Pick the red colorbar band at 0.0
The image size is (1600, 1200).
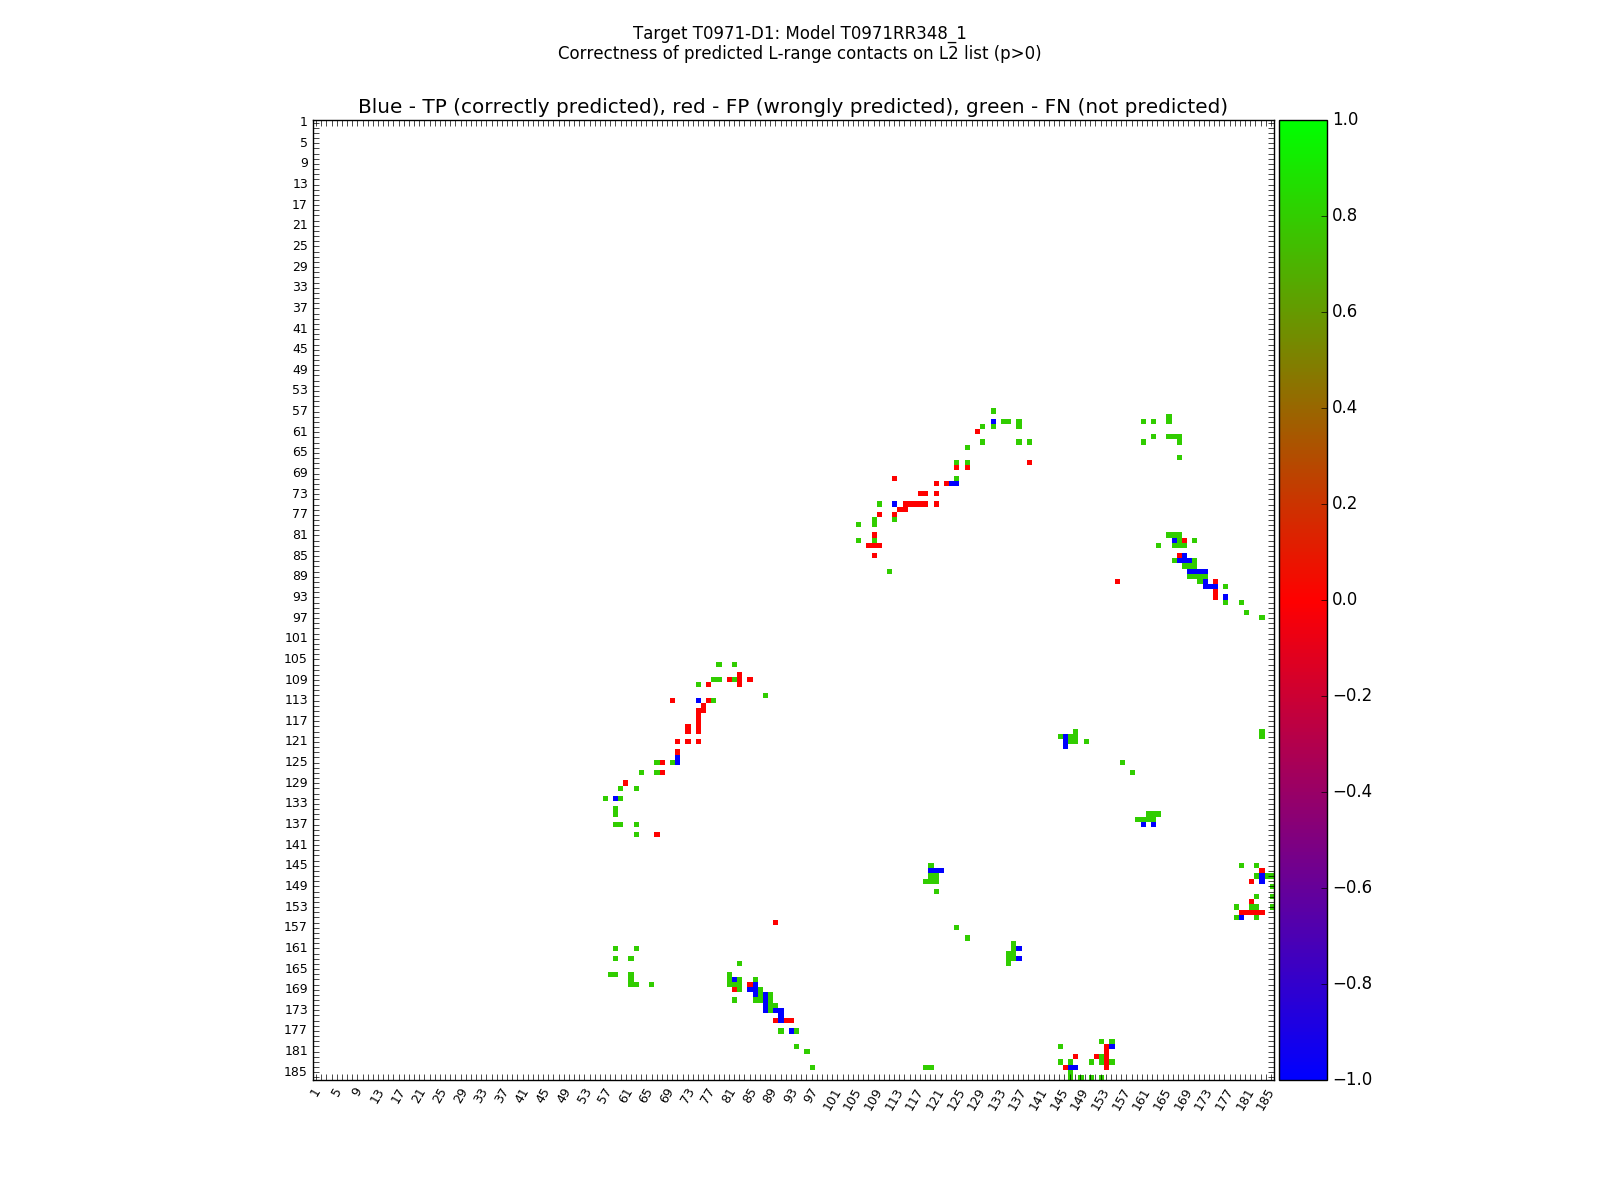click(1302, 599)
